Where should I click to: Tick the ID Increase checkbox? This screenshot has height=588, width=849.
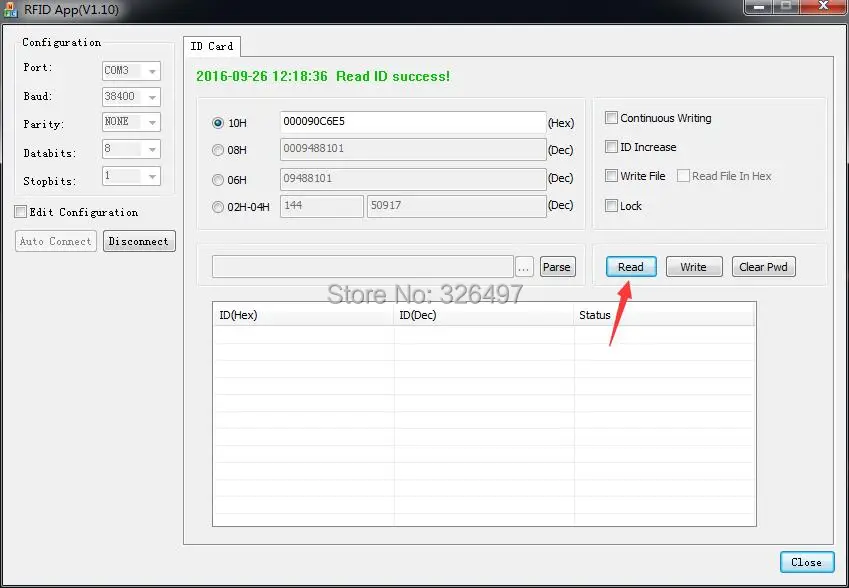pyautogui.click(x=611, y=147)
